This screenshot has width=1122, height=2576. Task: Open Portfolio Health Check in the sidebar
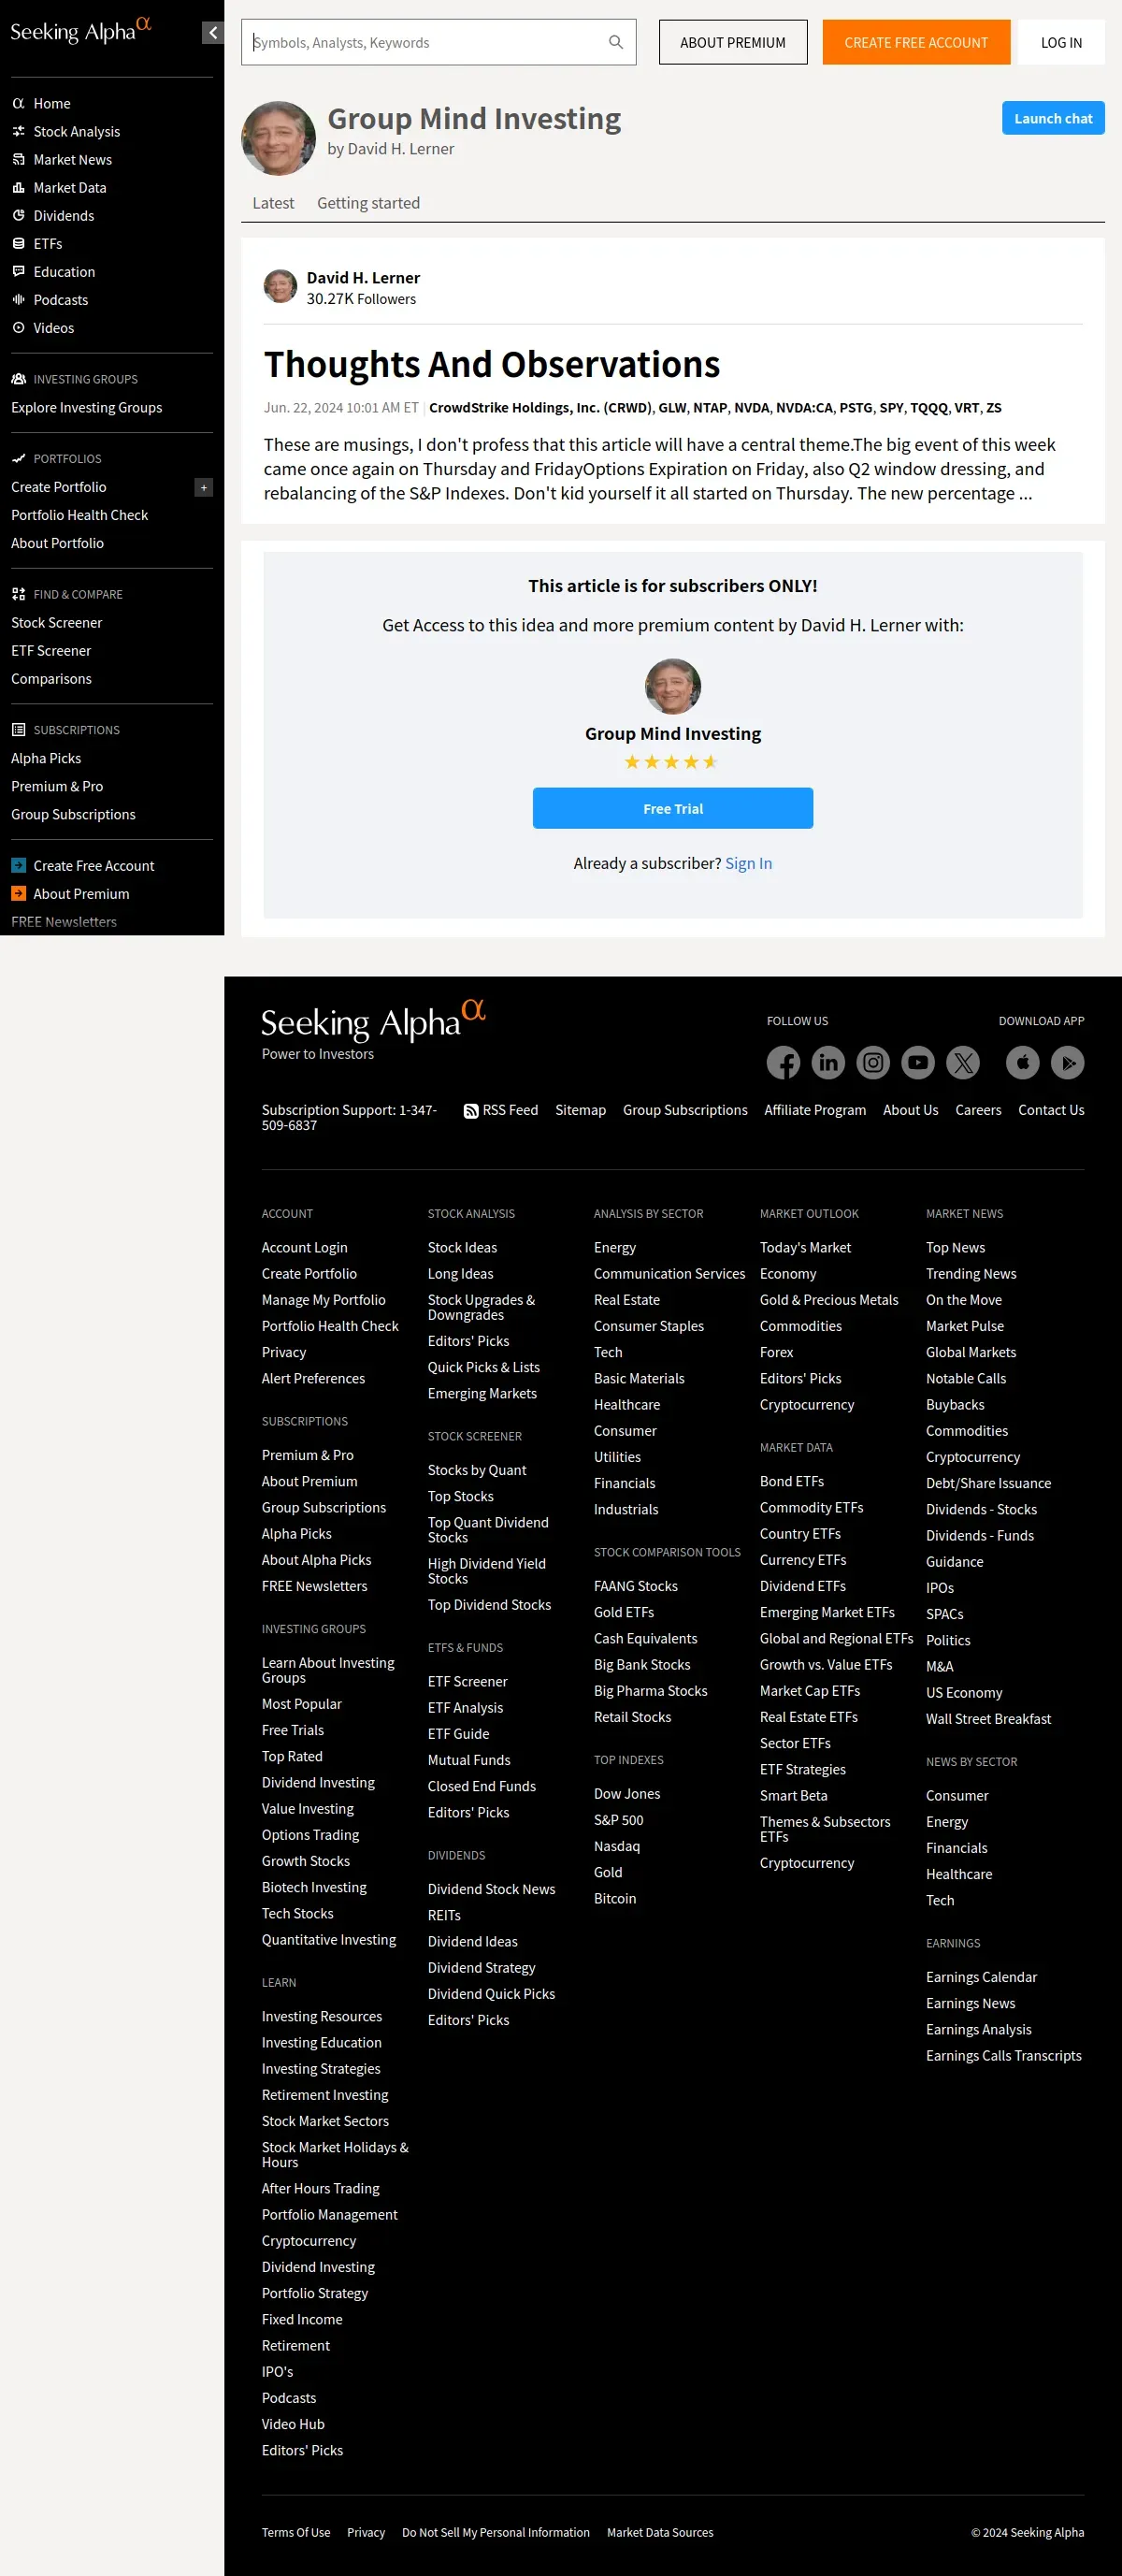click(x=80, y=516)
